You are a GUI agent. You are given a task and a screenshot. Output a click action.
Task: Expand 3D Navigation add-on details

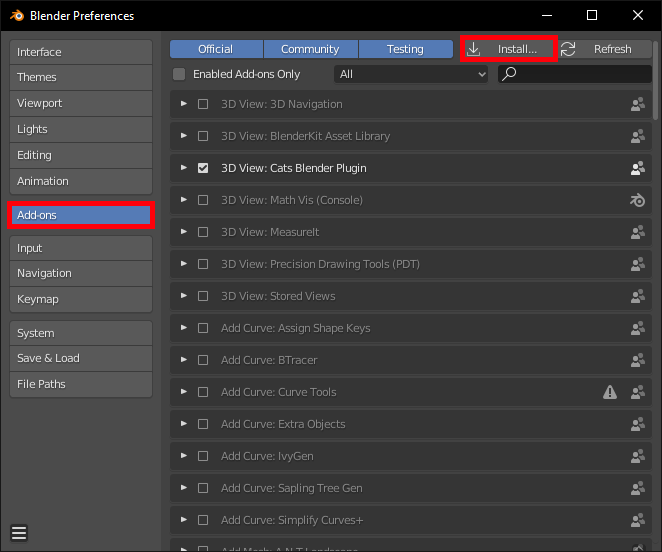pyautogui.click(x=184, y=103)
